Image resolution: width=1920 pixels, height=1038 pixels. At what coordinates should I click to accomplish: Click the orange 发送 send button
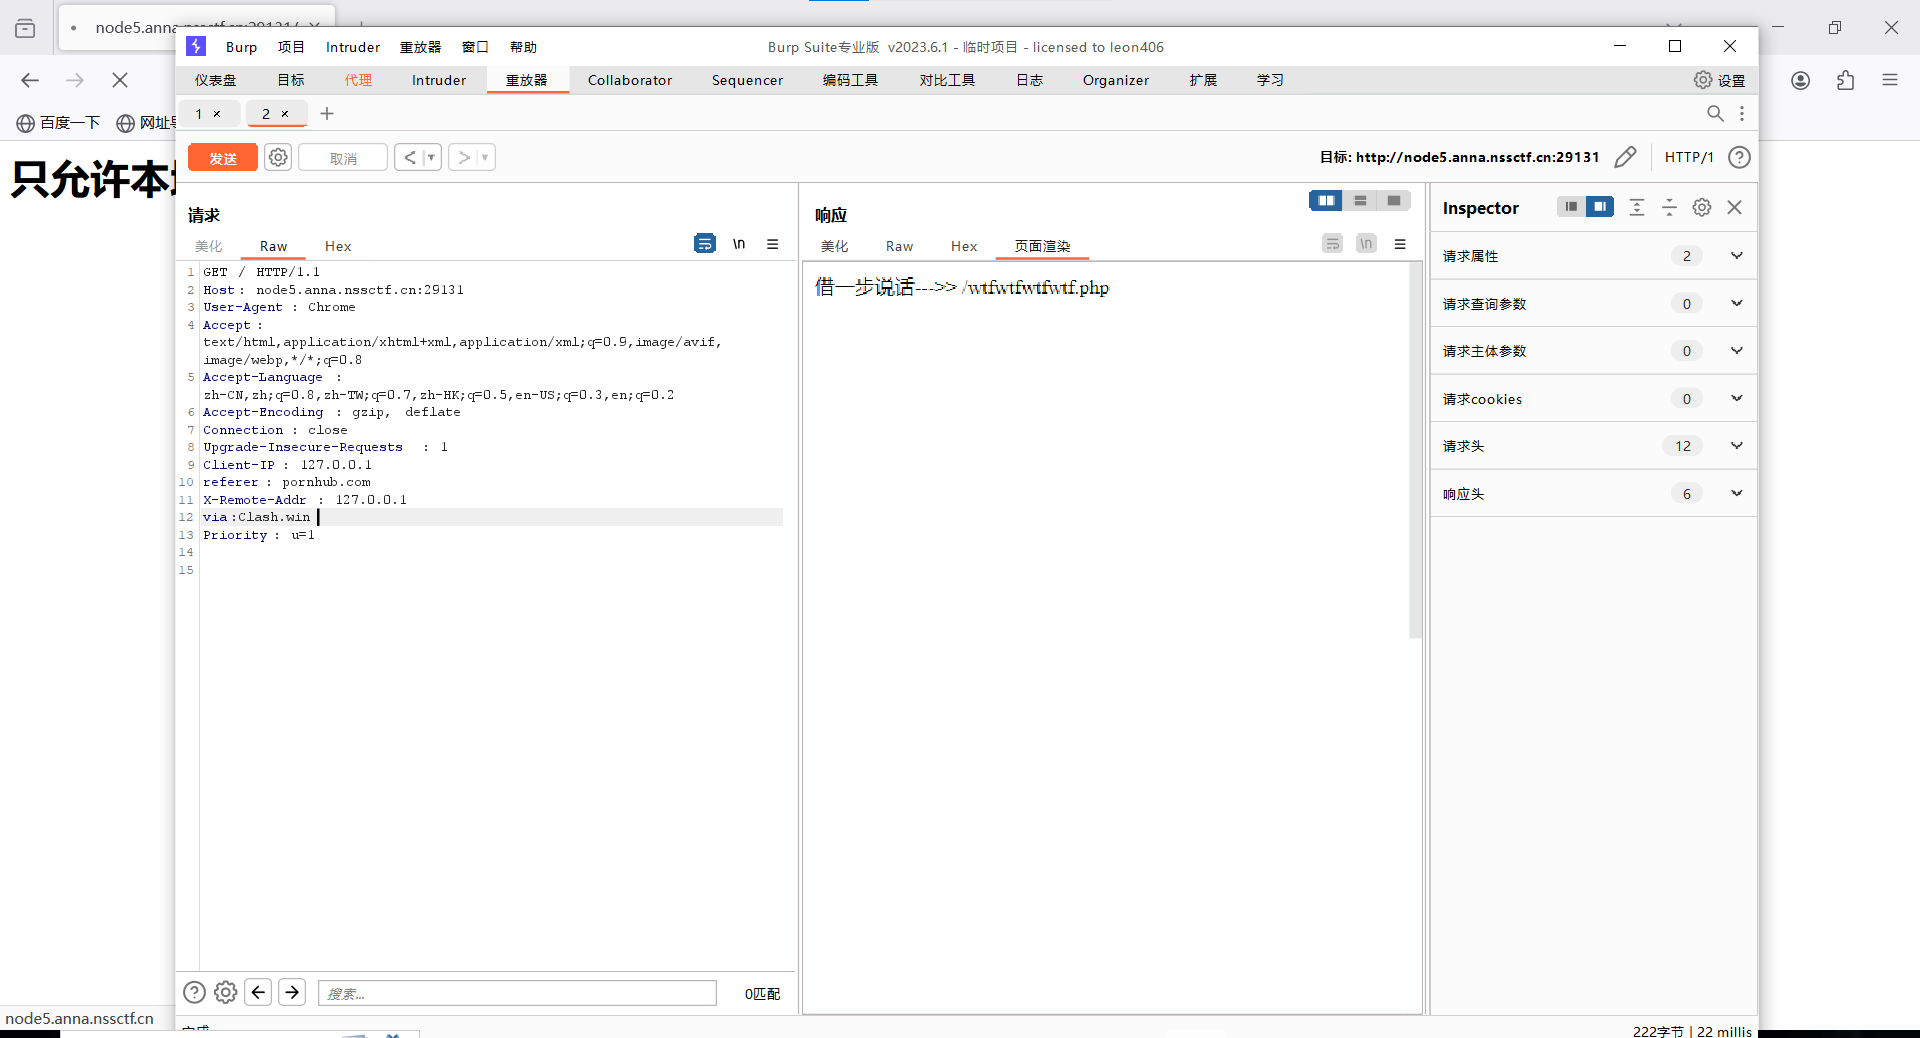click(x=223, y=158)
